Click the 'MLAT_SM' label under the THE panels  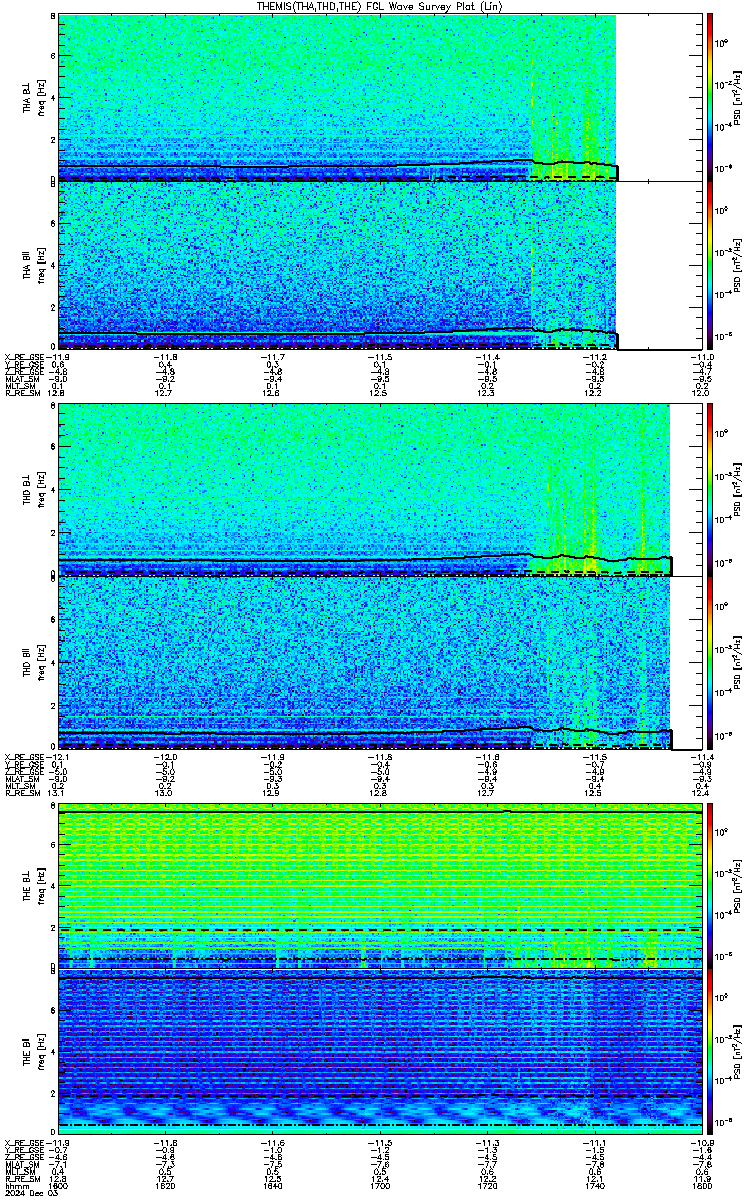23,1164
